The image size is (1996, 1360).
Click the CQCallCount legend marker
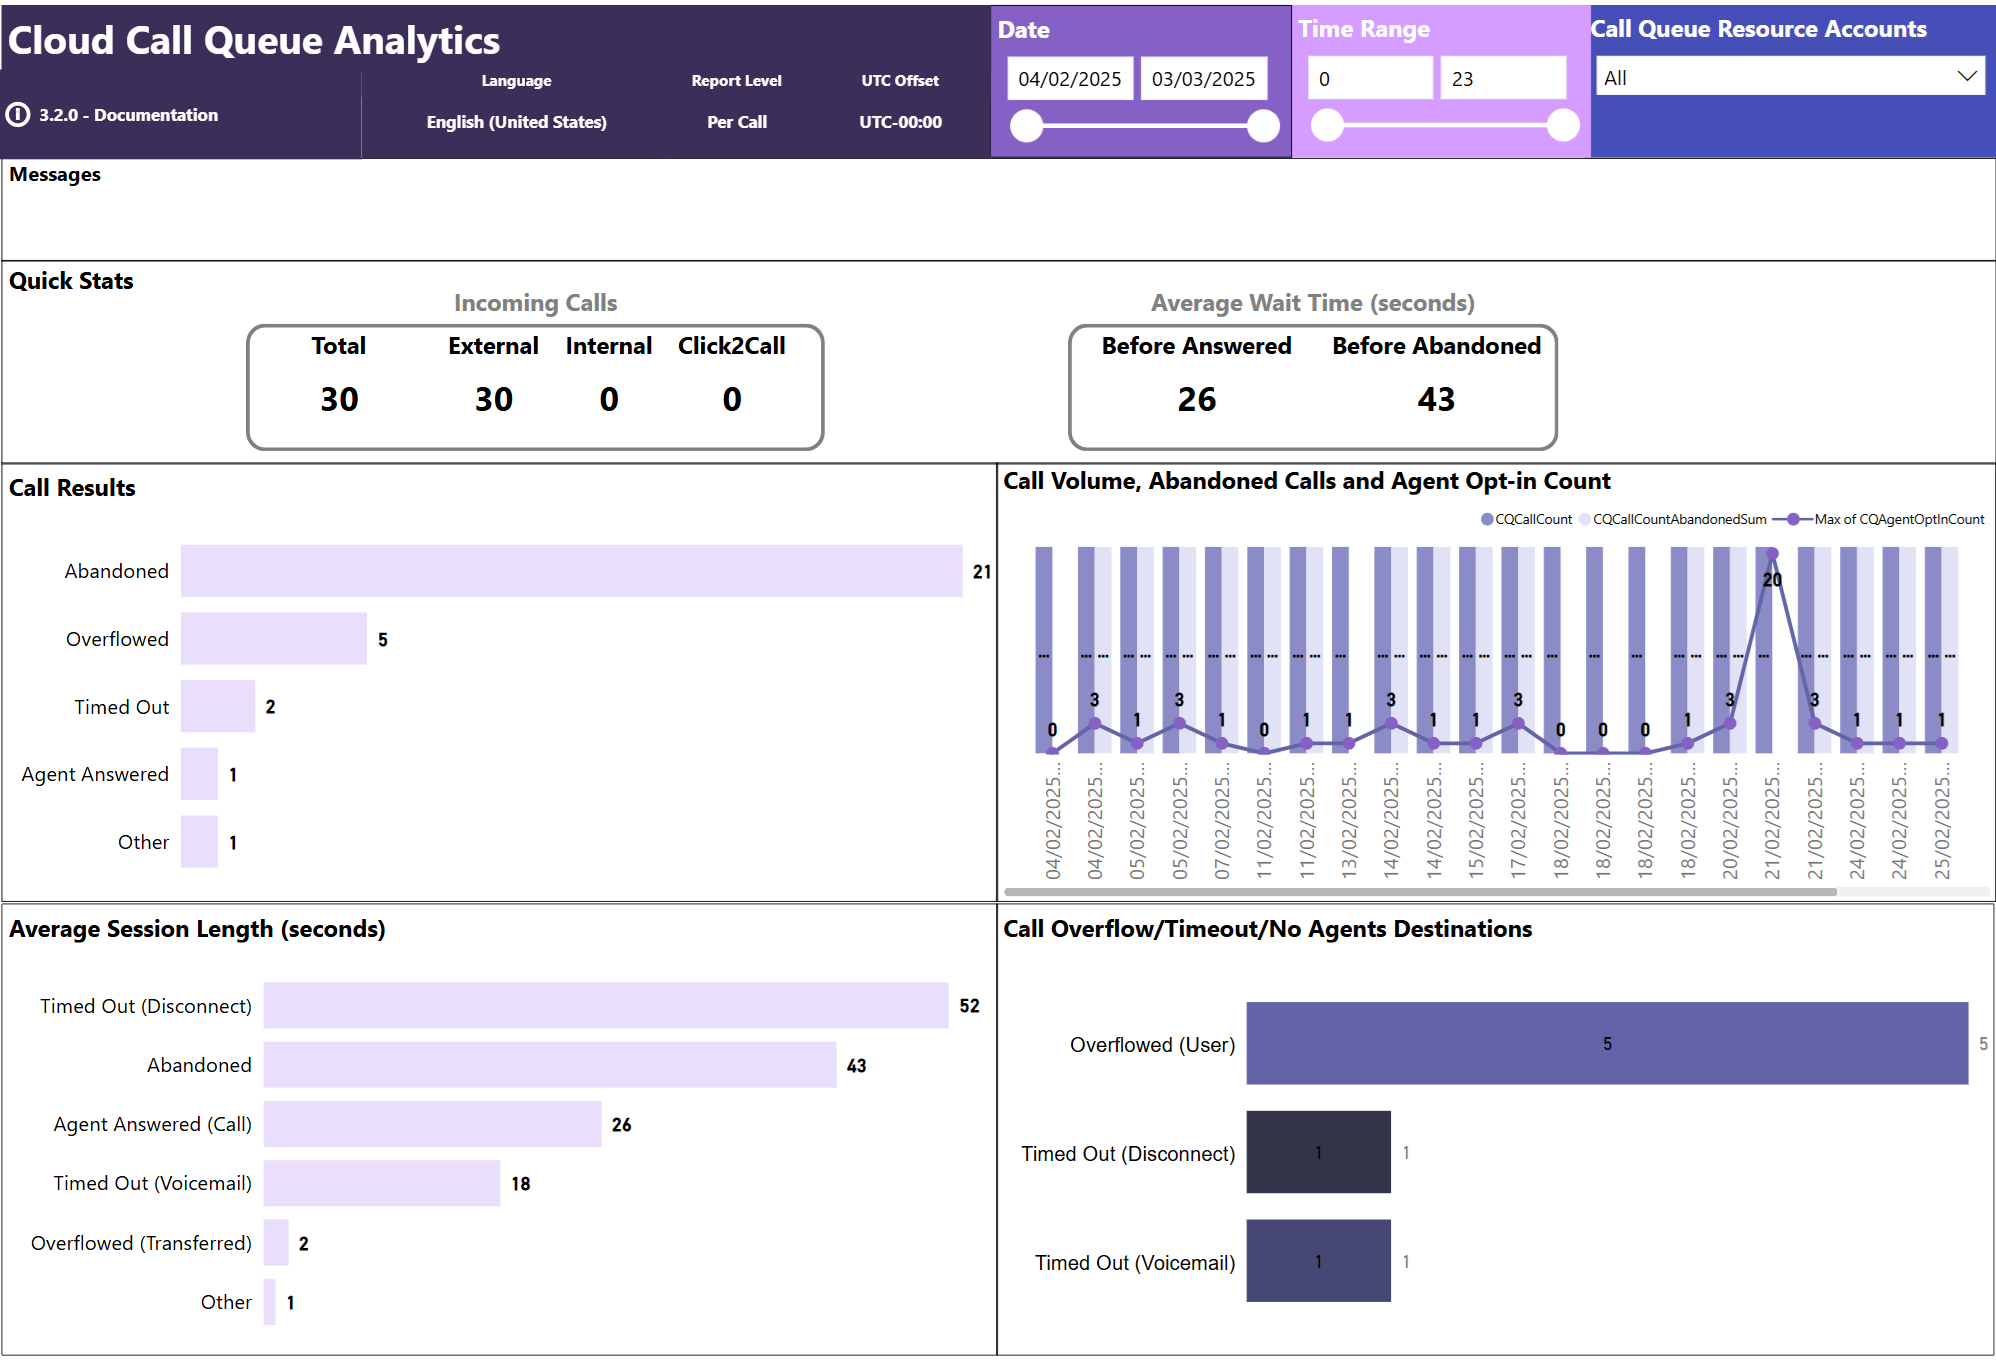1487,519
